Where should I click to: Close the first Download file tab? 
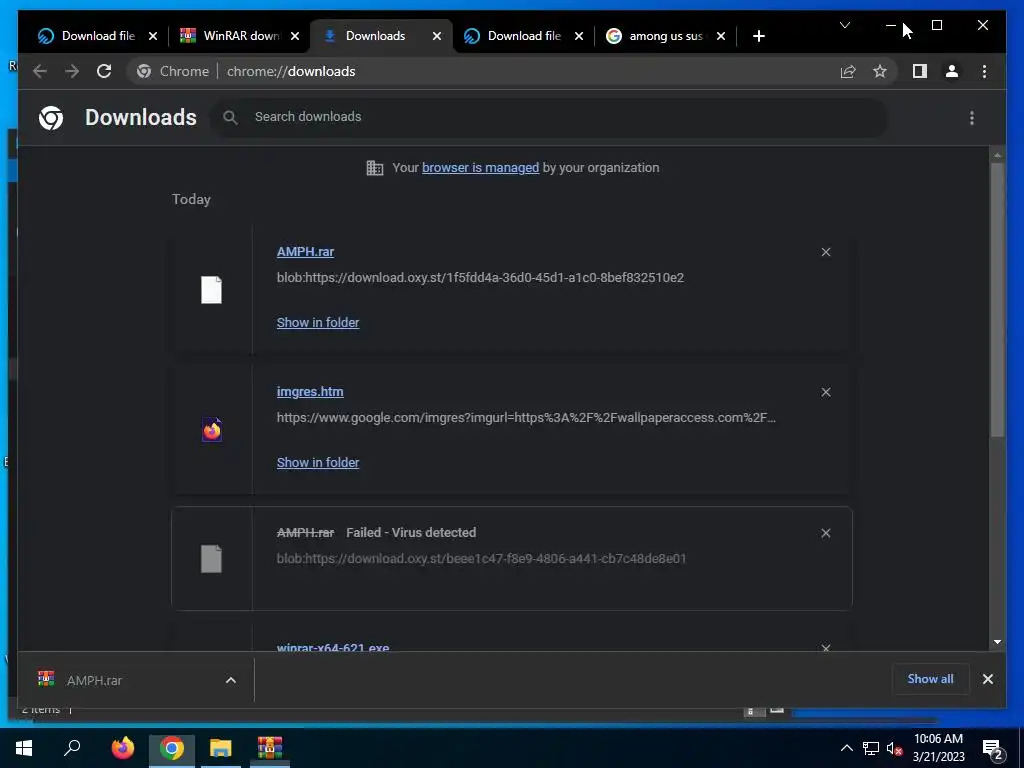click(x=153, y=36)
